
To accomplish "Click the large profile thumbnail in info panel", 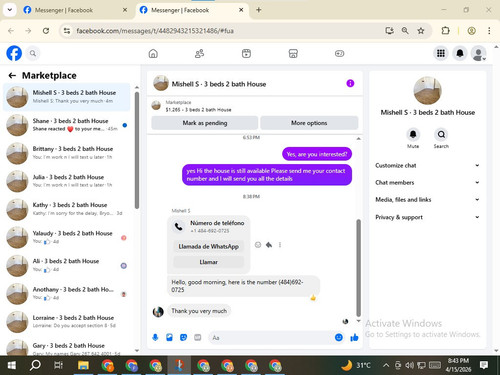I will pyautogui.click(x=428, y=91).
